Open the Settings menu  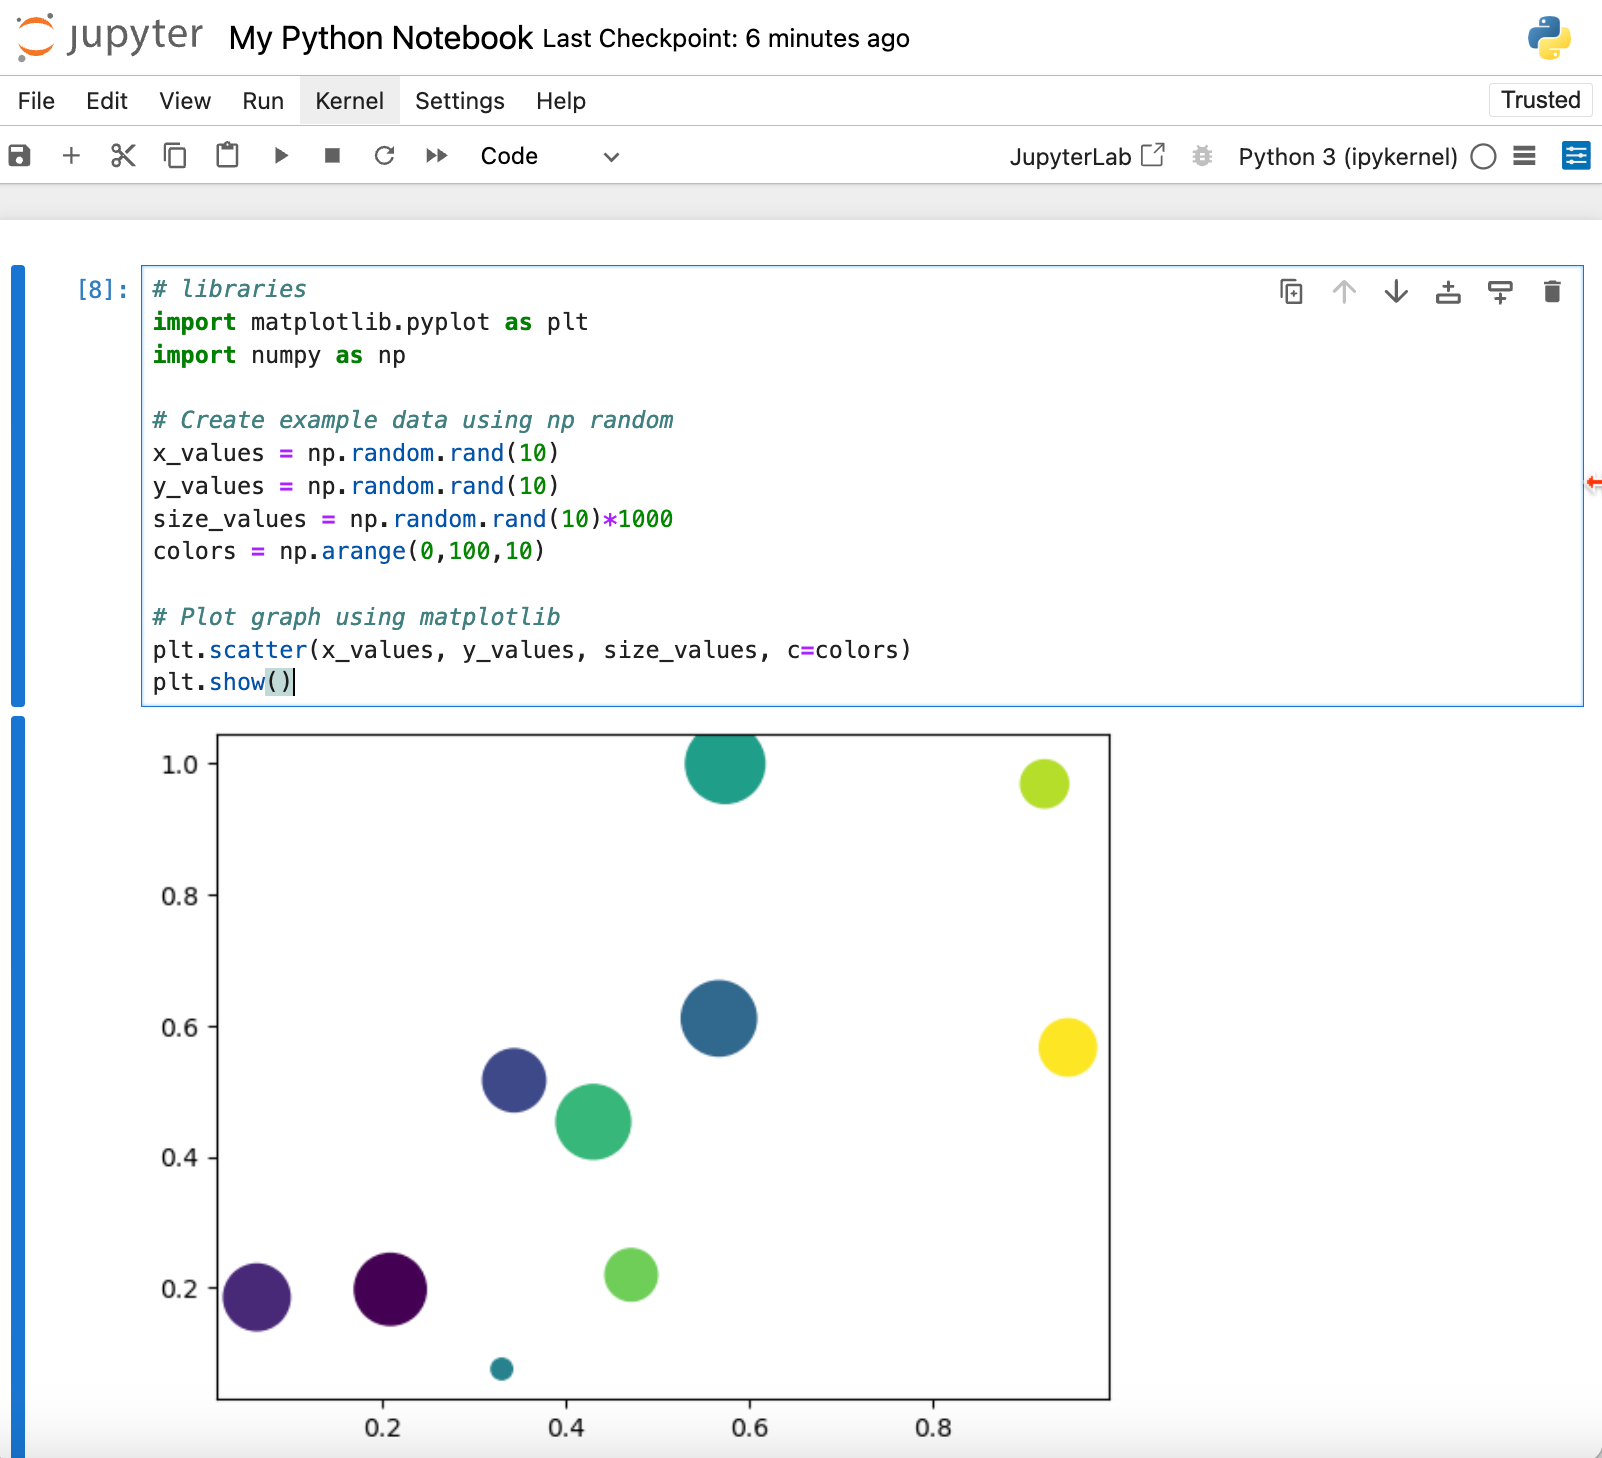point(460,101)
